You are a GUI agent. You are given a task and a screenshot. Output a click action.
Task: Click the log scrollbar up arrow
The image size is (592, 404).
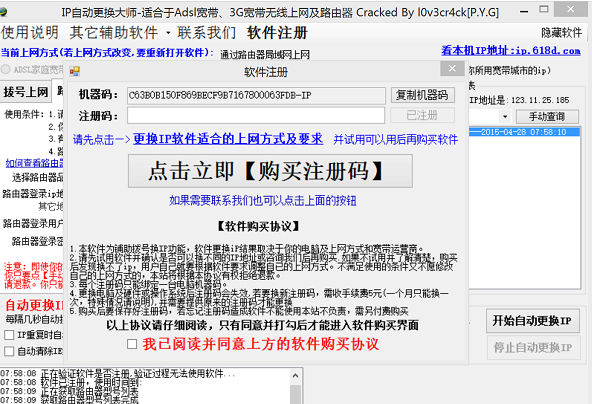pyautogui.click(x=295, y=376)
